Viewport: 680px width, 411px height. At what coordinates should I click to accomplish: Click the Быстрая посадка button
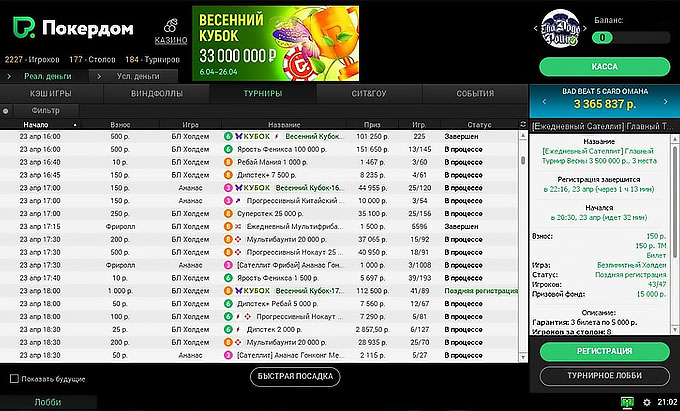click(295, 376)
